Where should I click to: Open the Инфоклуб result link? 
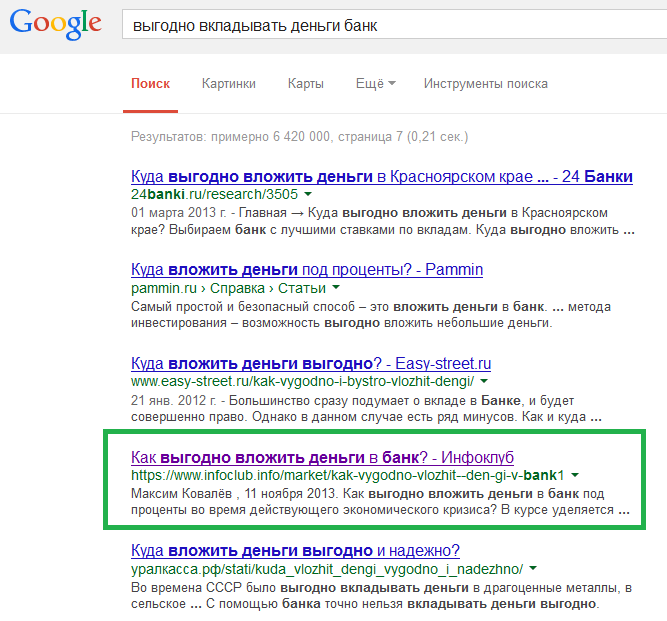tap(322, 457)
